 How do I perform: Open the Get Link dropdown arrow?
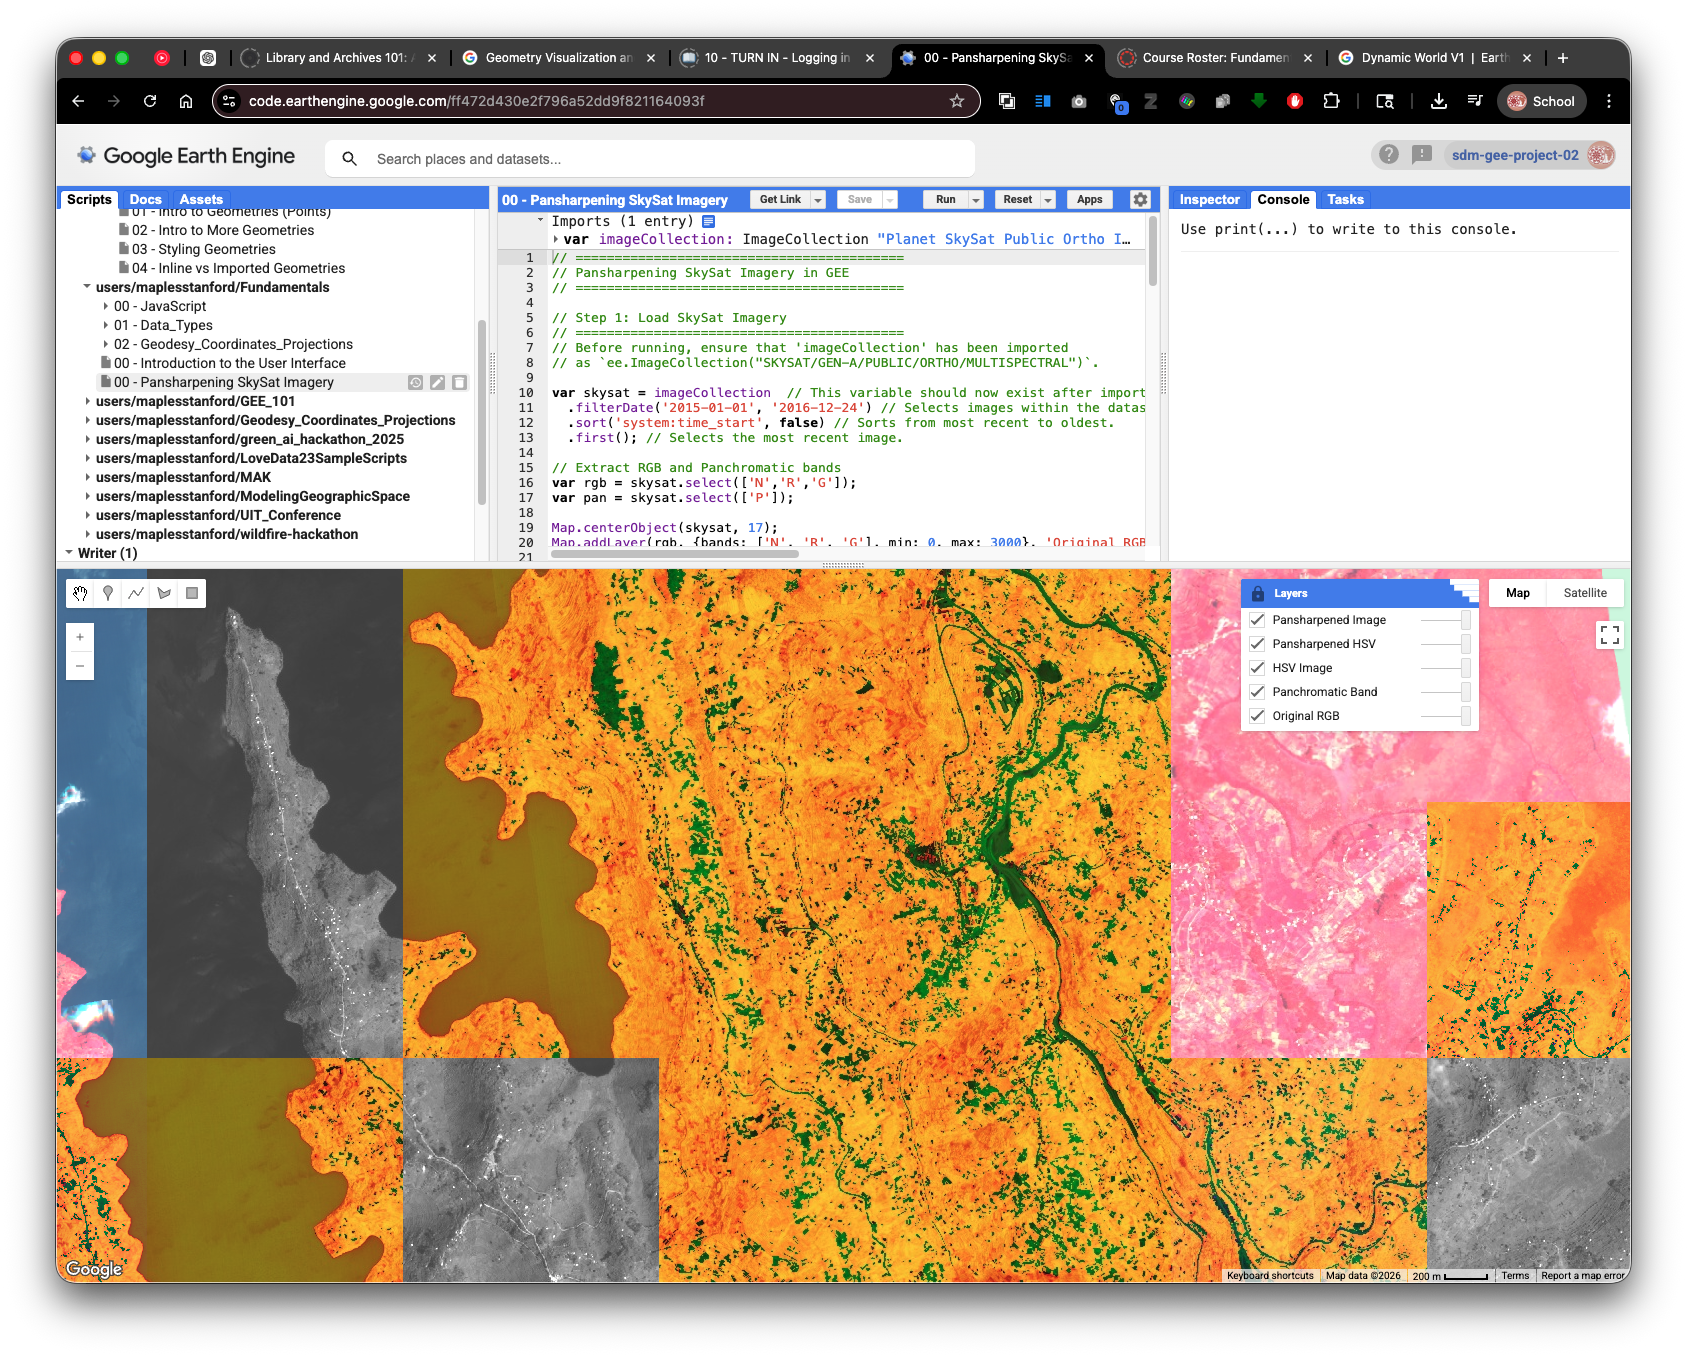coord(818,200)
